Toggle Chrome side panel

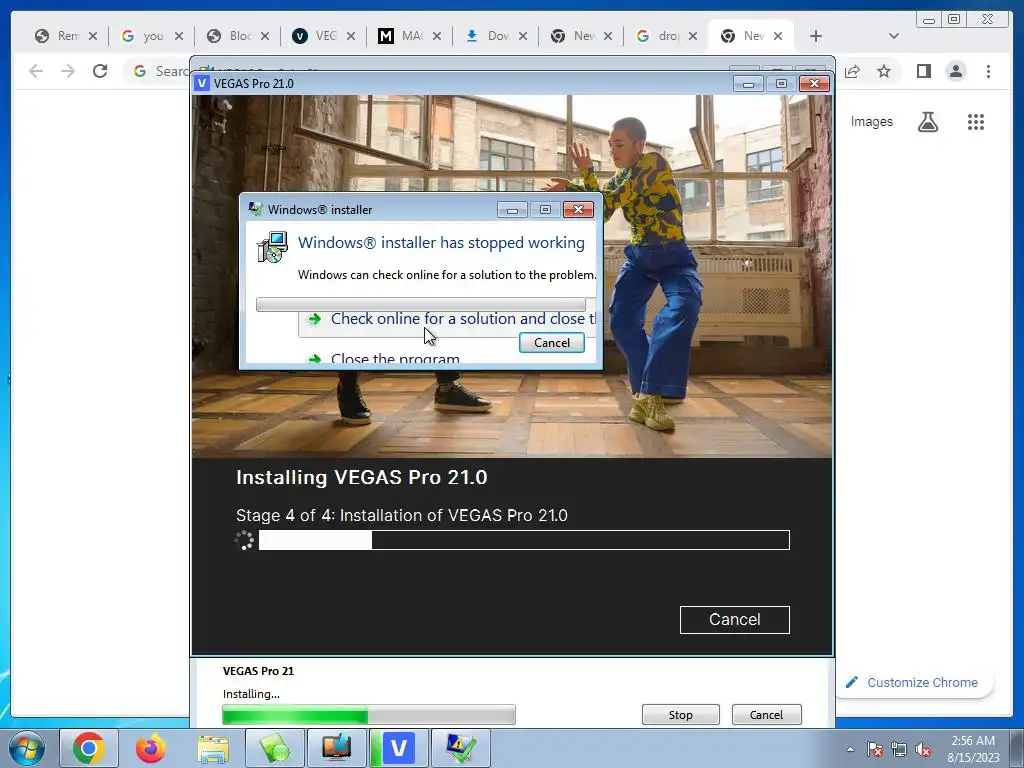click(923, 71)
